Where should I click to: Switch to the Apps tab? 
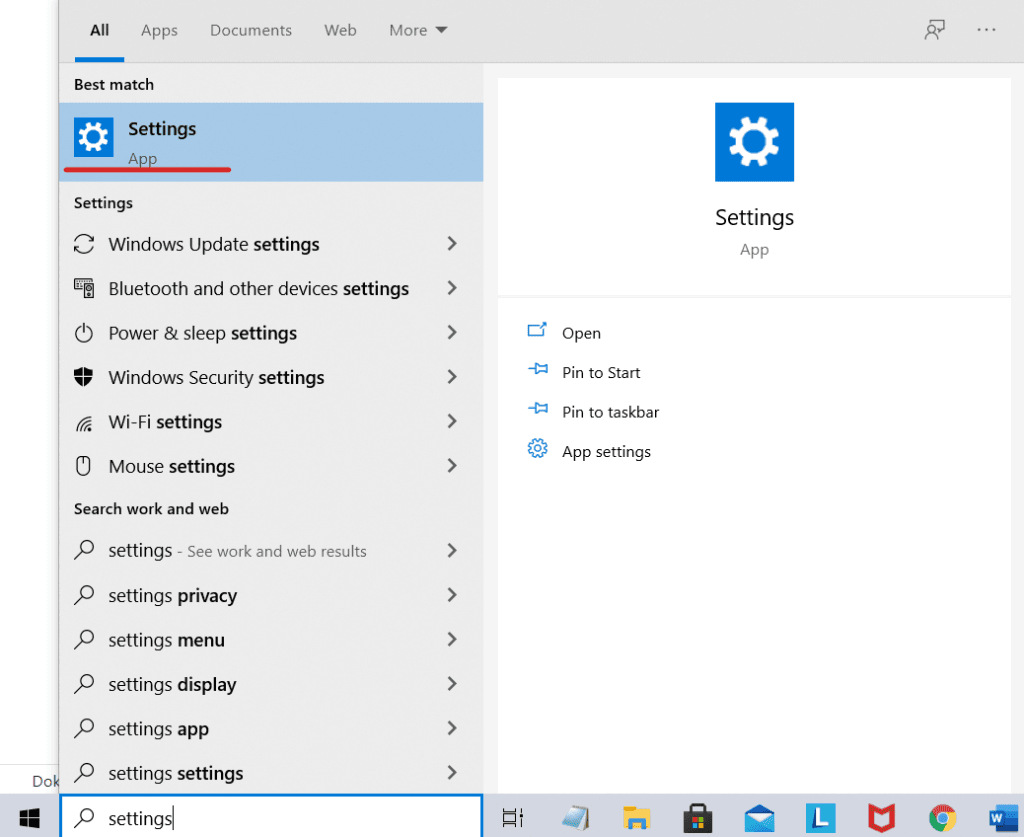(x=159, y=30)
